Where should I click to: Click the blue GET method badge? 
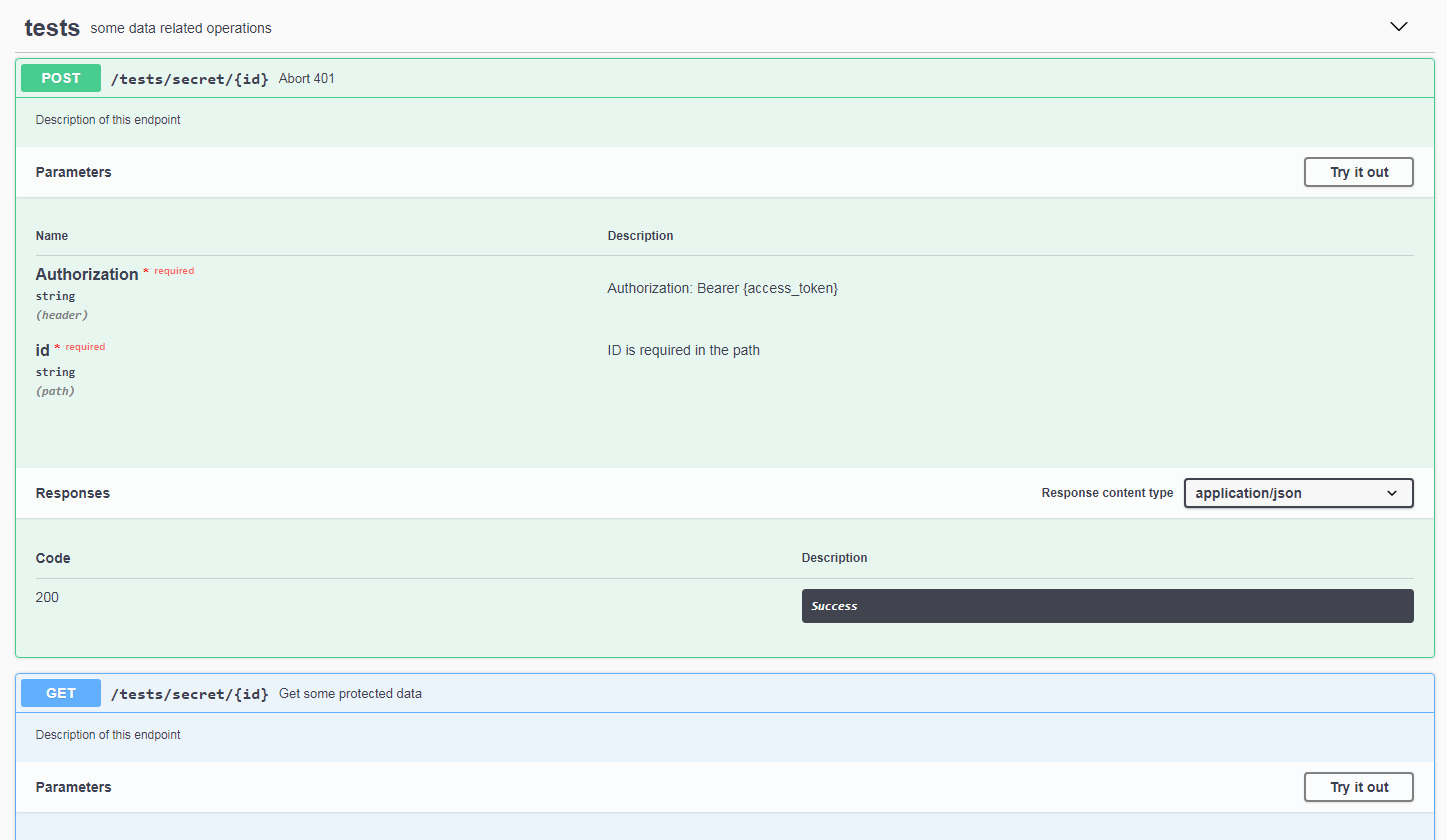(x=60, y=692)
